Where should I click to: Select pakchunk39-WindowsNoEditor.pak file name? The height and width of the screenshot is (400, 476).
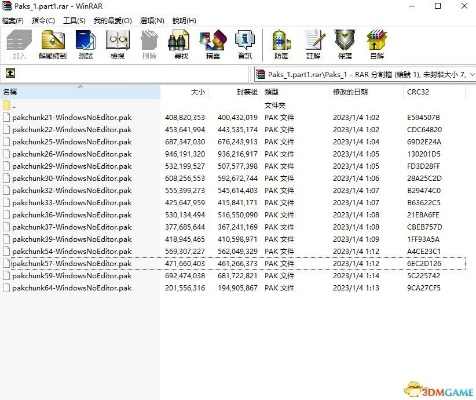72,239
